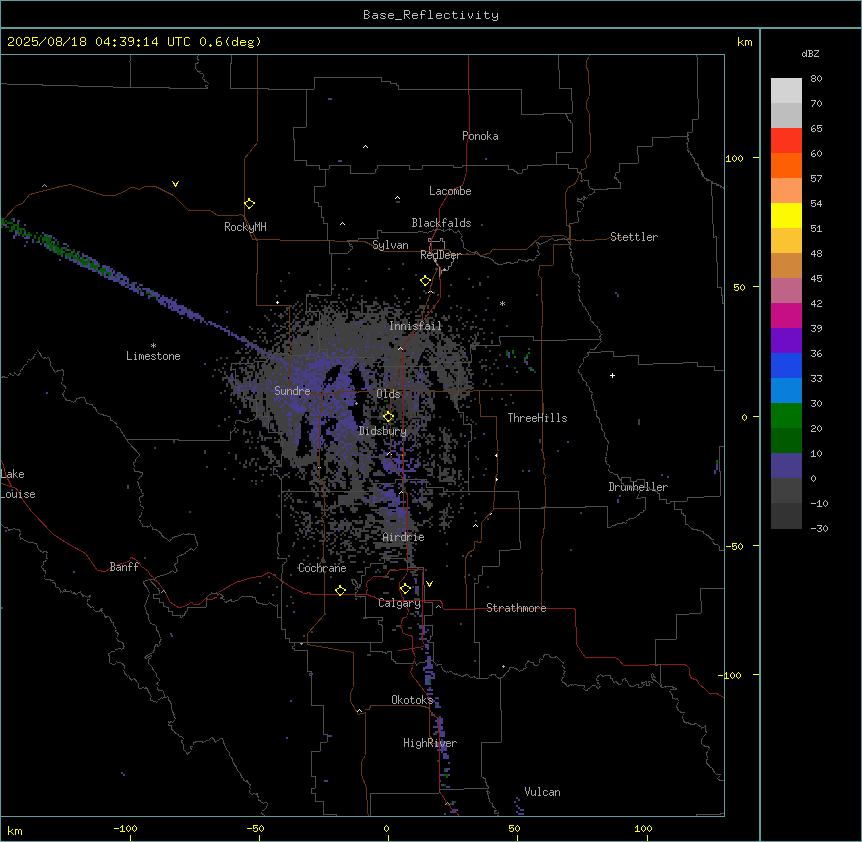Click the Cochrane town label

coord(322,568)
